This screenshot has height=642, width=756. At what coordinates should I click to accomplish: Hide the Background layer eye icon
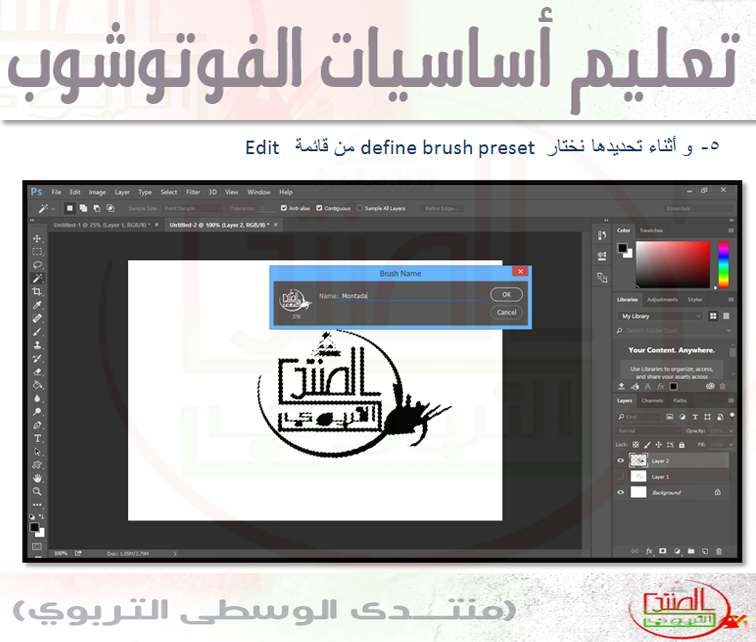coord(621,493)
